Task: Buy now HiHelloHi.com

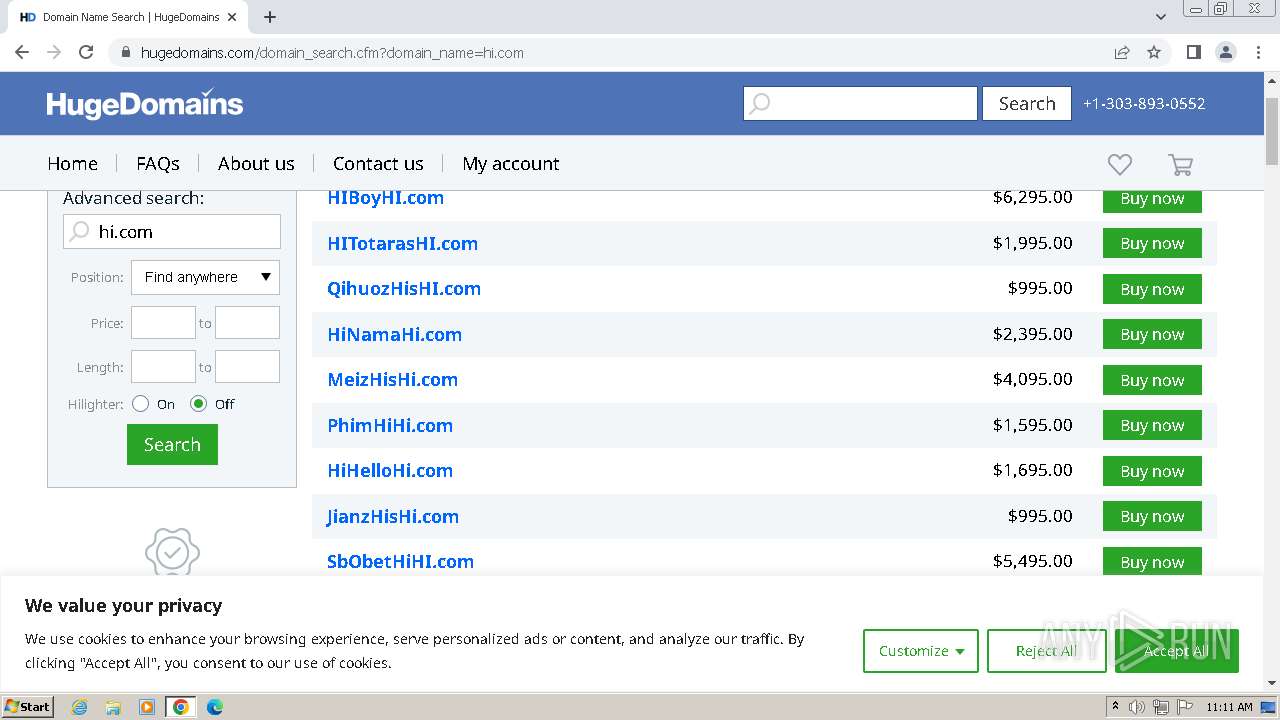Action: [x=1152, y=471]
